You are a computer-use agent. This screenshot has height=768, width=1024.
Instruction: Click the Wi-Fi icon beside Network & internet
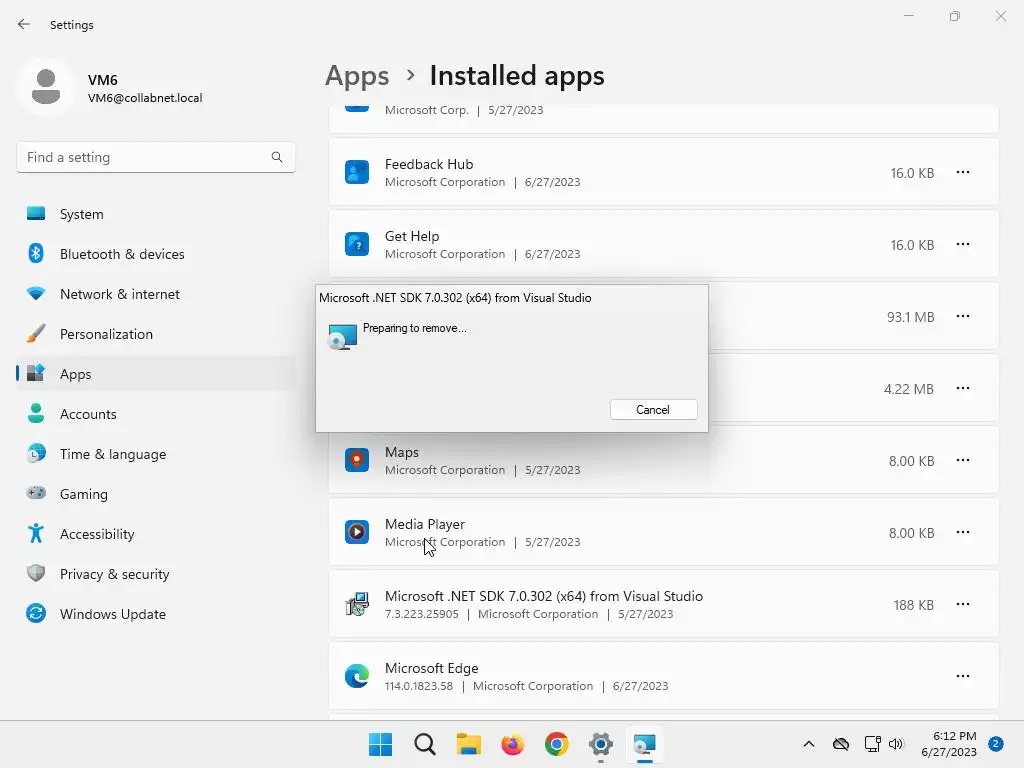coord(36,294)
